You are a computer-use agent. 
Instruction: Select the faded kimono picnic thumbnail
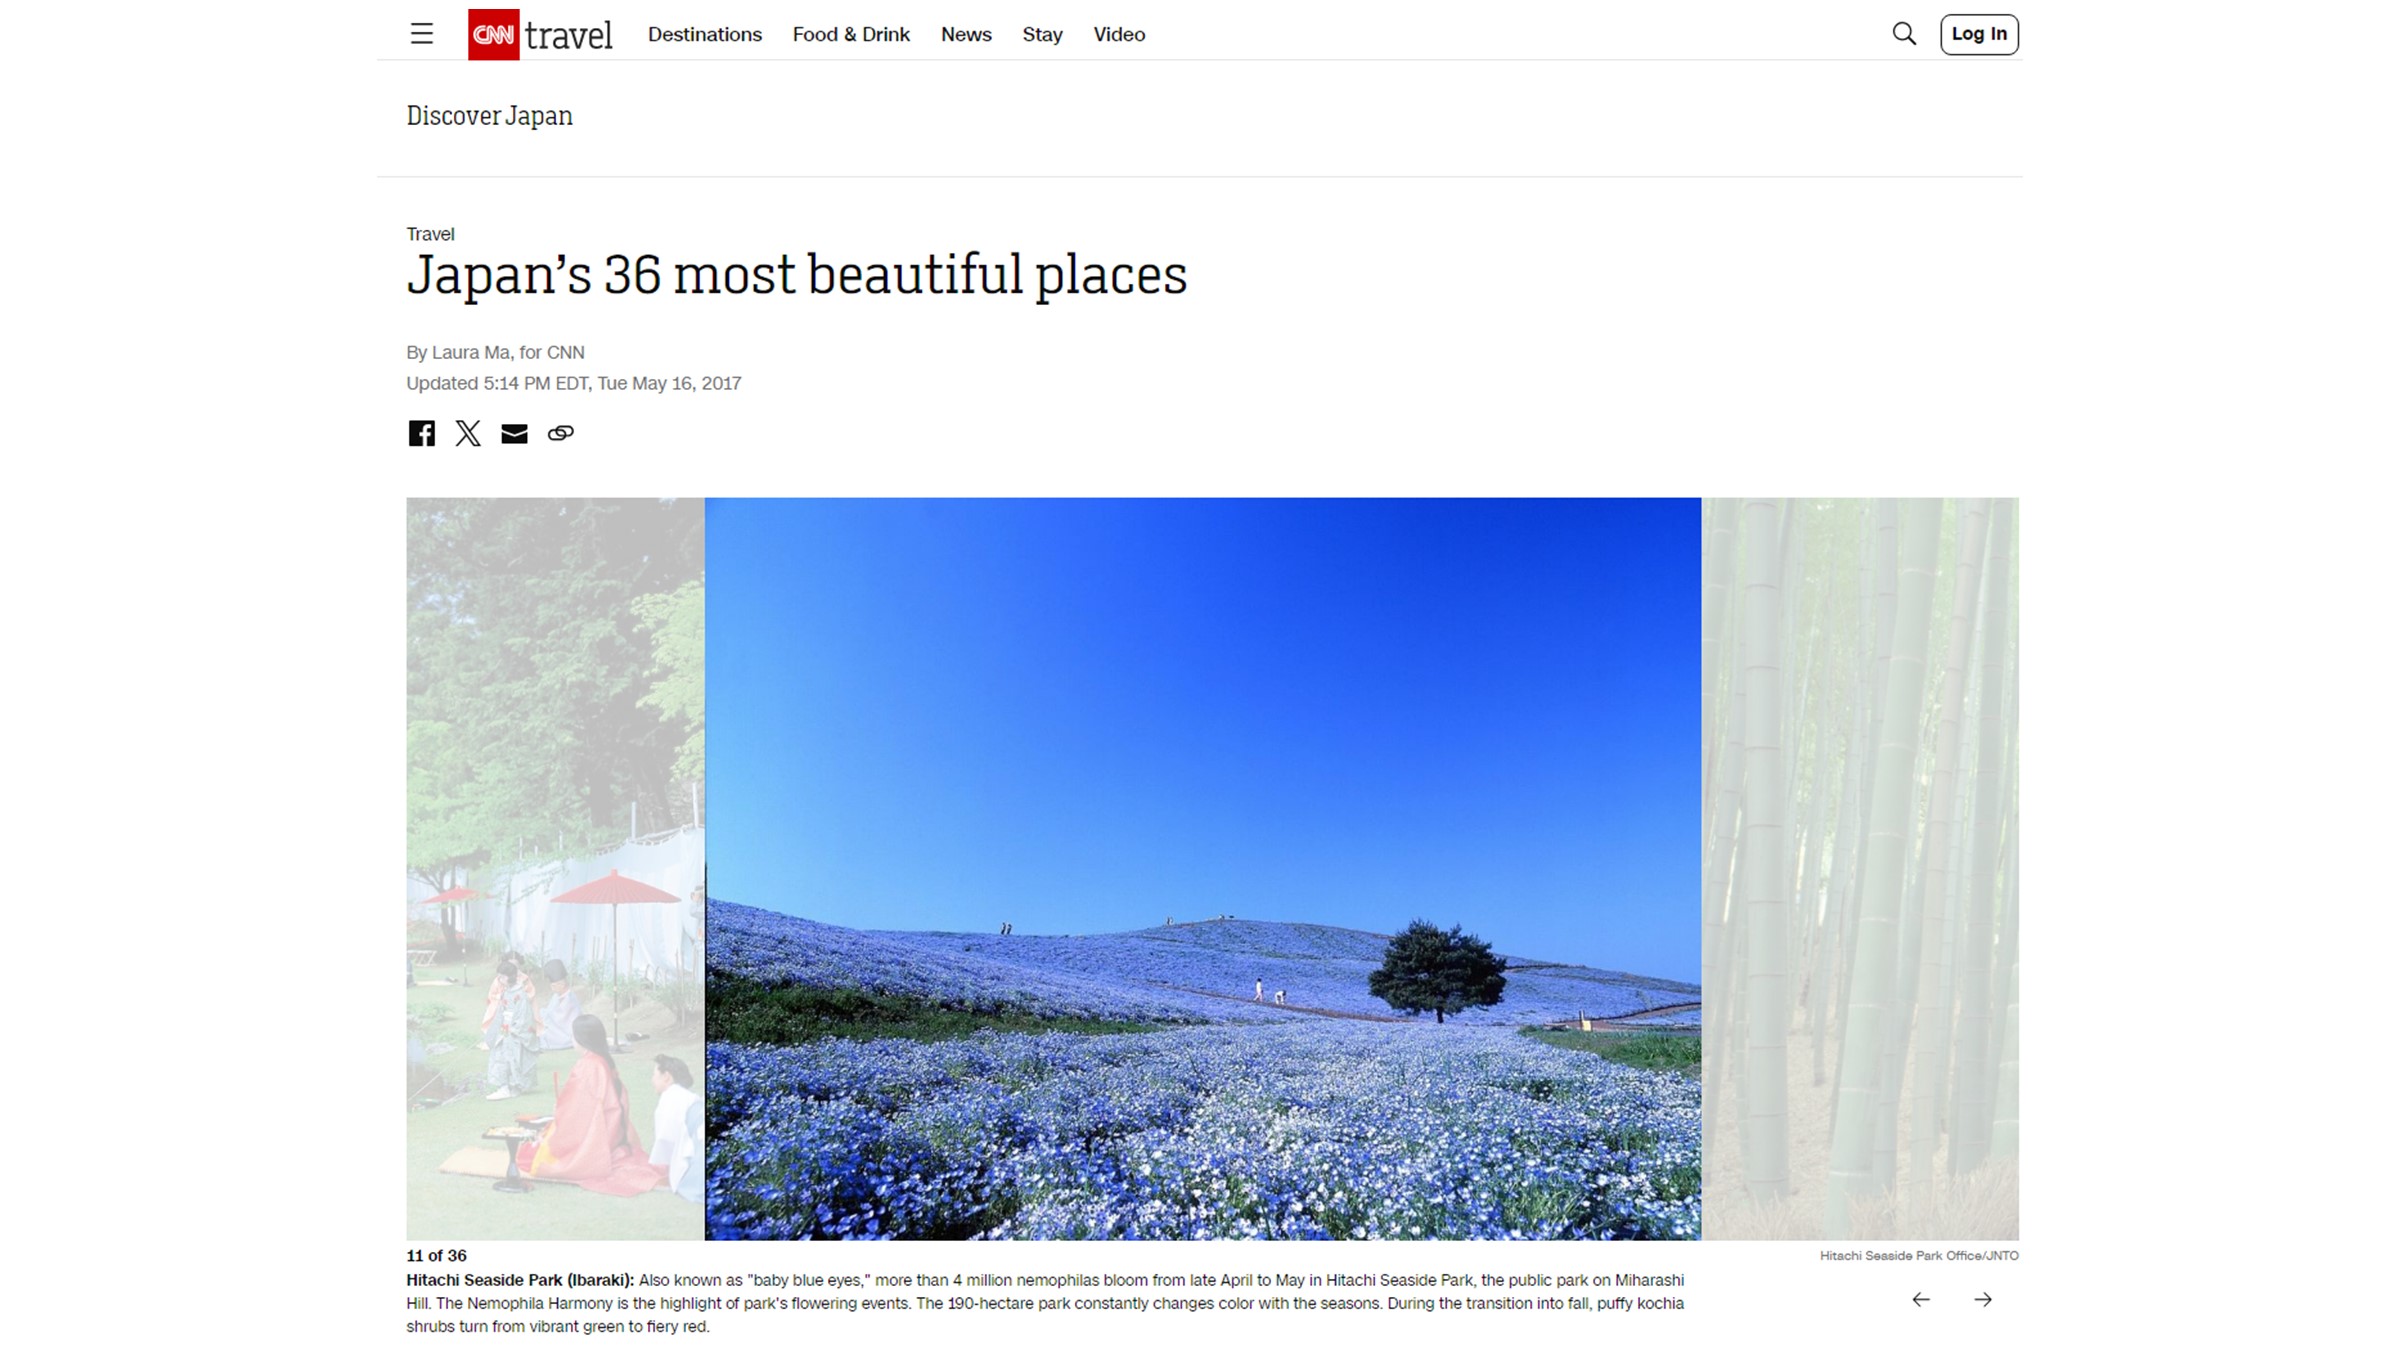pos(555,868)
